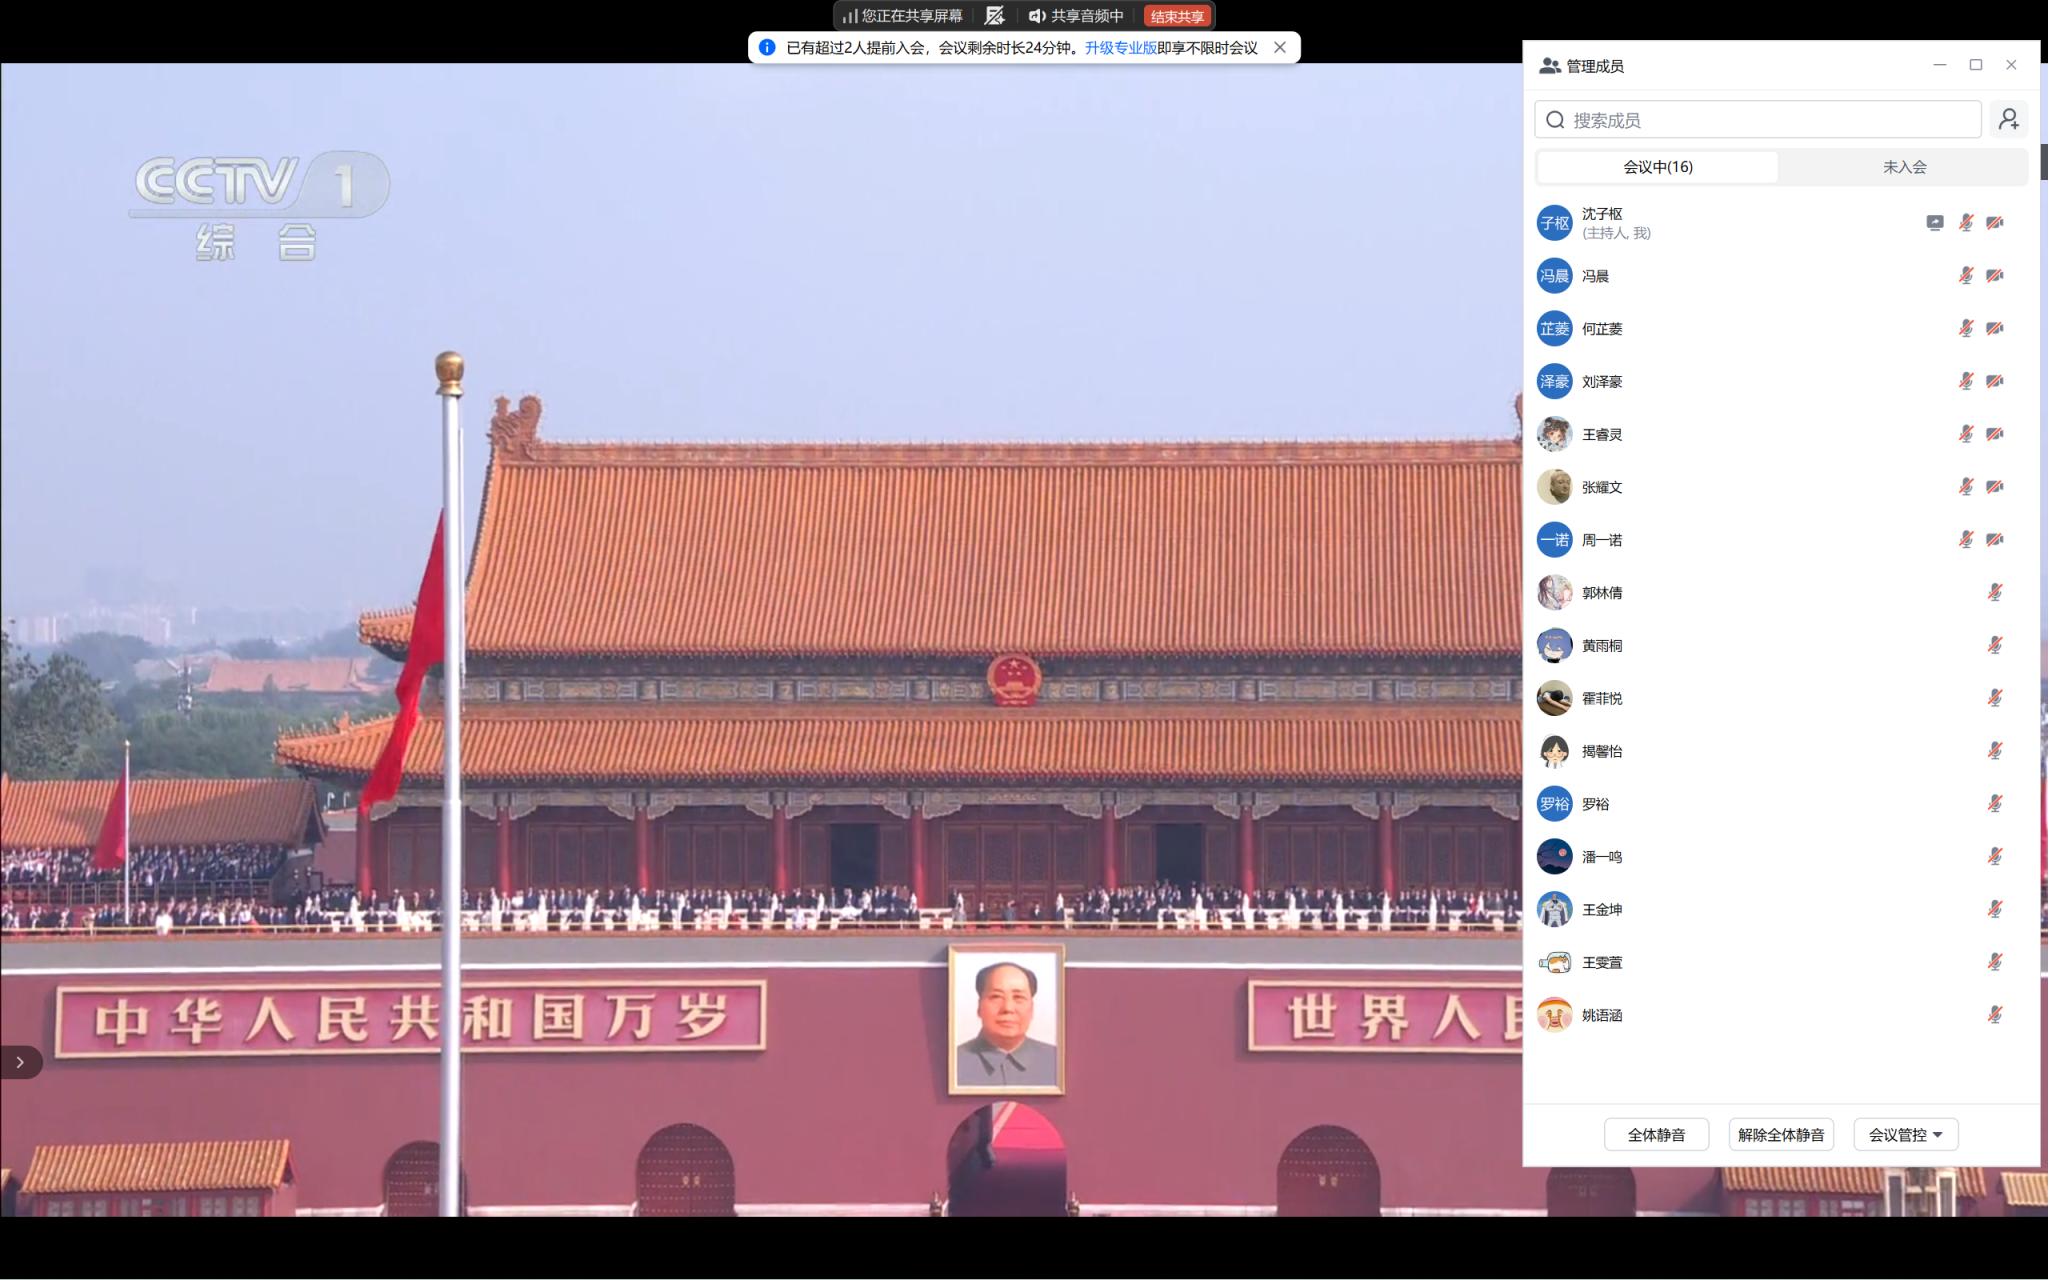This screenshot has height=1280, width=2048.
Task: Unmute 郭林倩's microphone
Action: [1995, 593]
